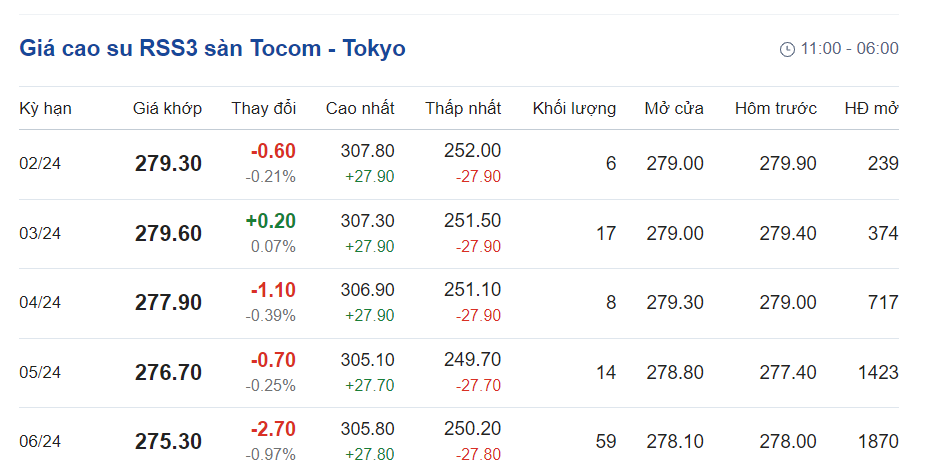Screen dimensions: 925x475
Task: Click the Kỳ hạn column header
Action: click(45, 108)
